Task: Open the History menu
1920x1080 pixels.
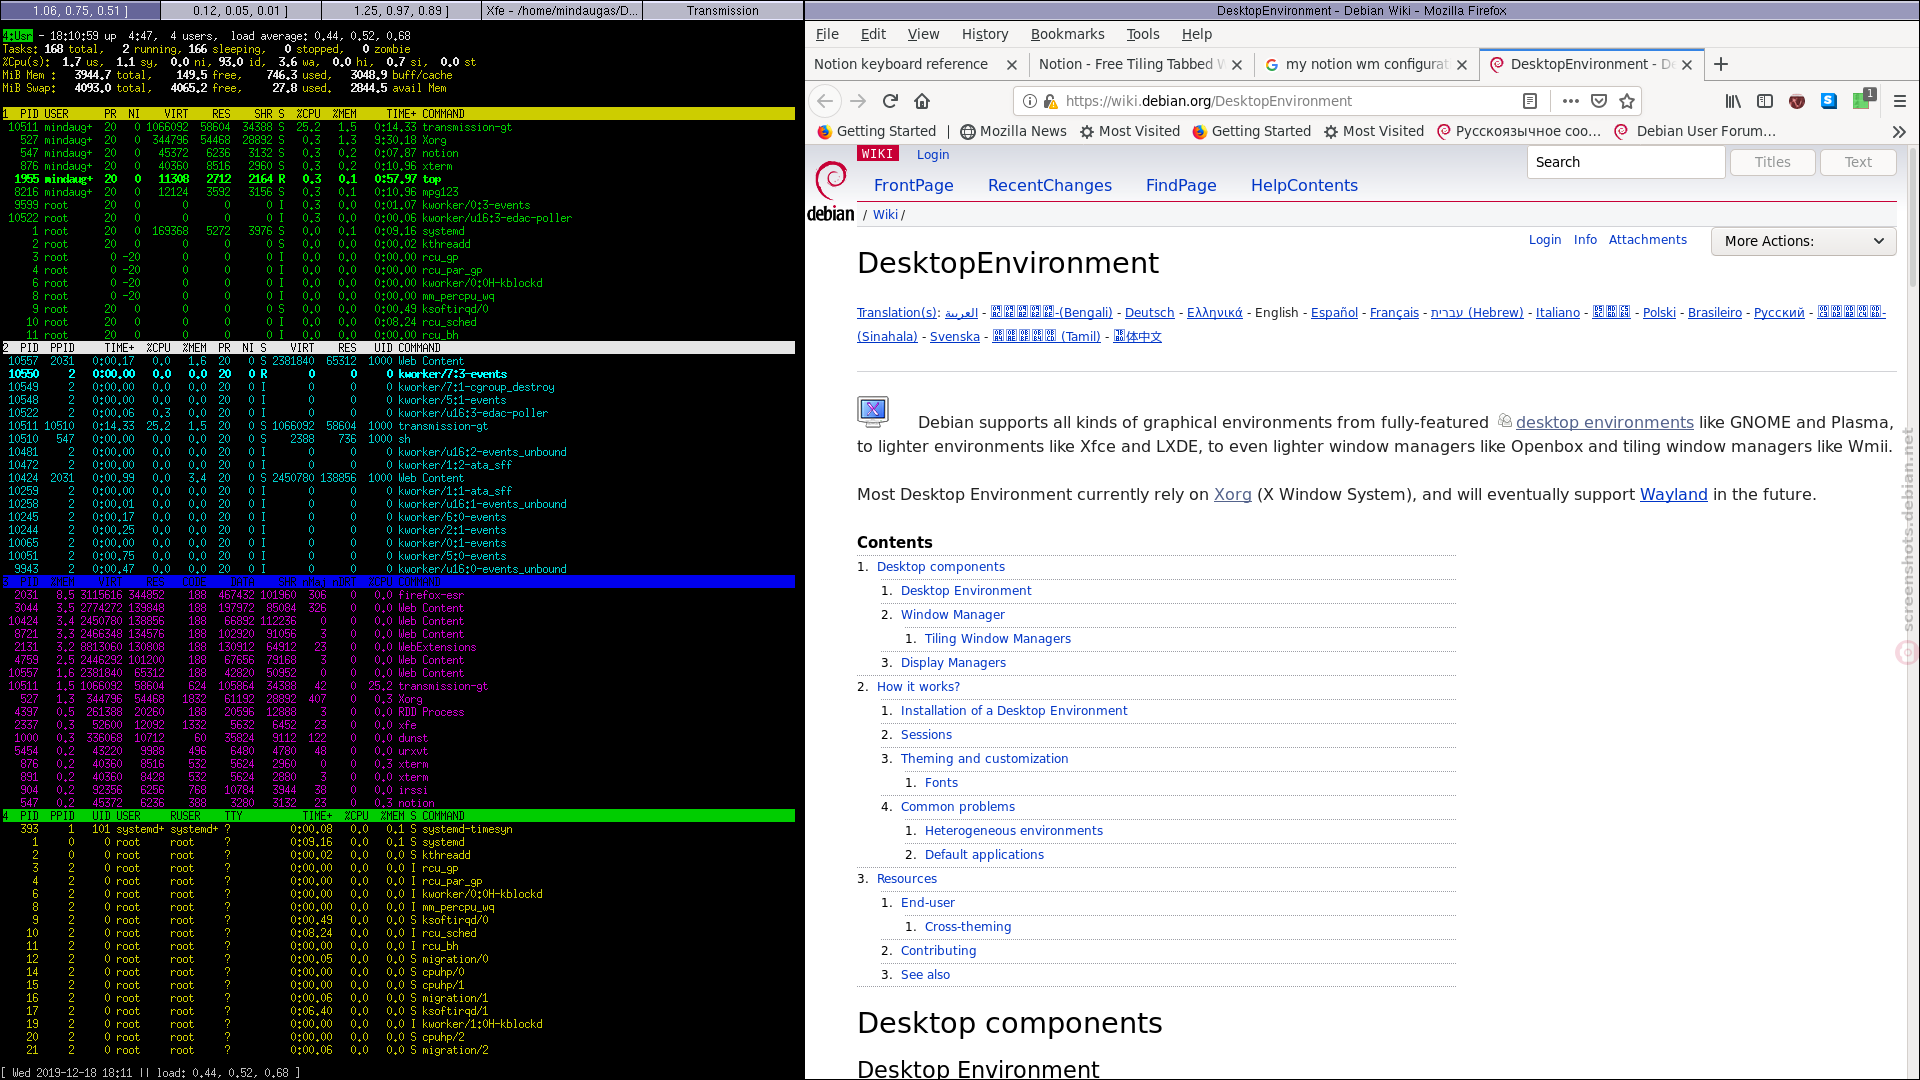Action: tap(985, 34)
